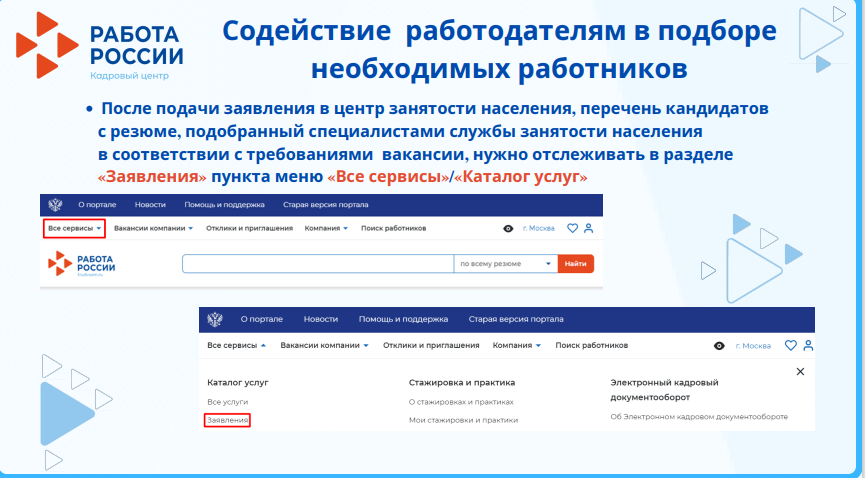The height and width of the screenshot is (478, 866).
Task: Expand Компания dropdown in lower portal
Action: coord(517,345)
